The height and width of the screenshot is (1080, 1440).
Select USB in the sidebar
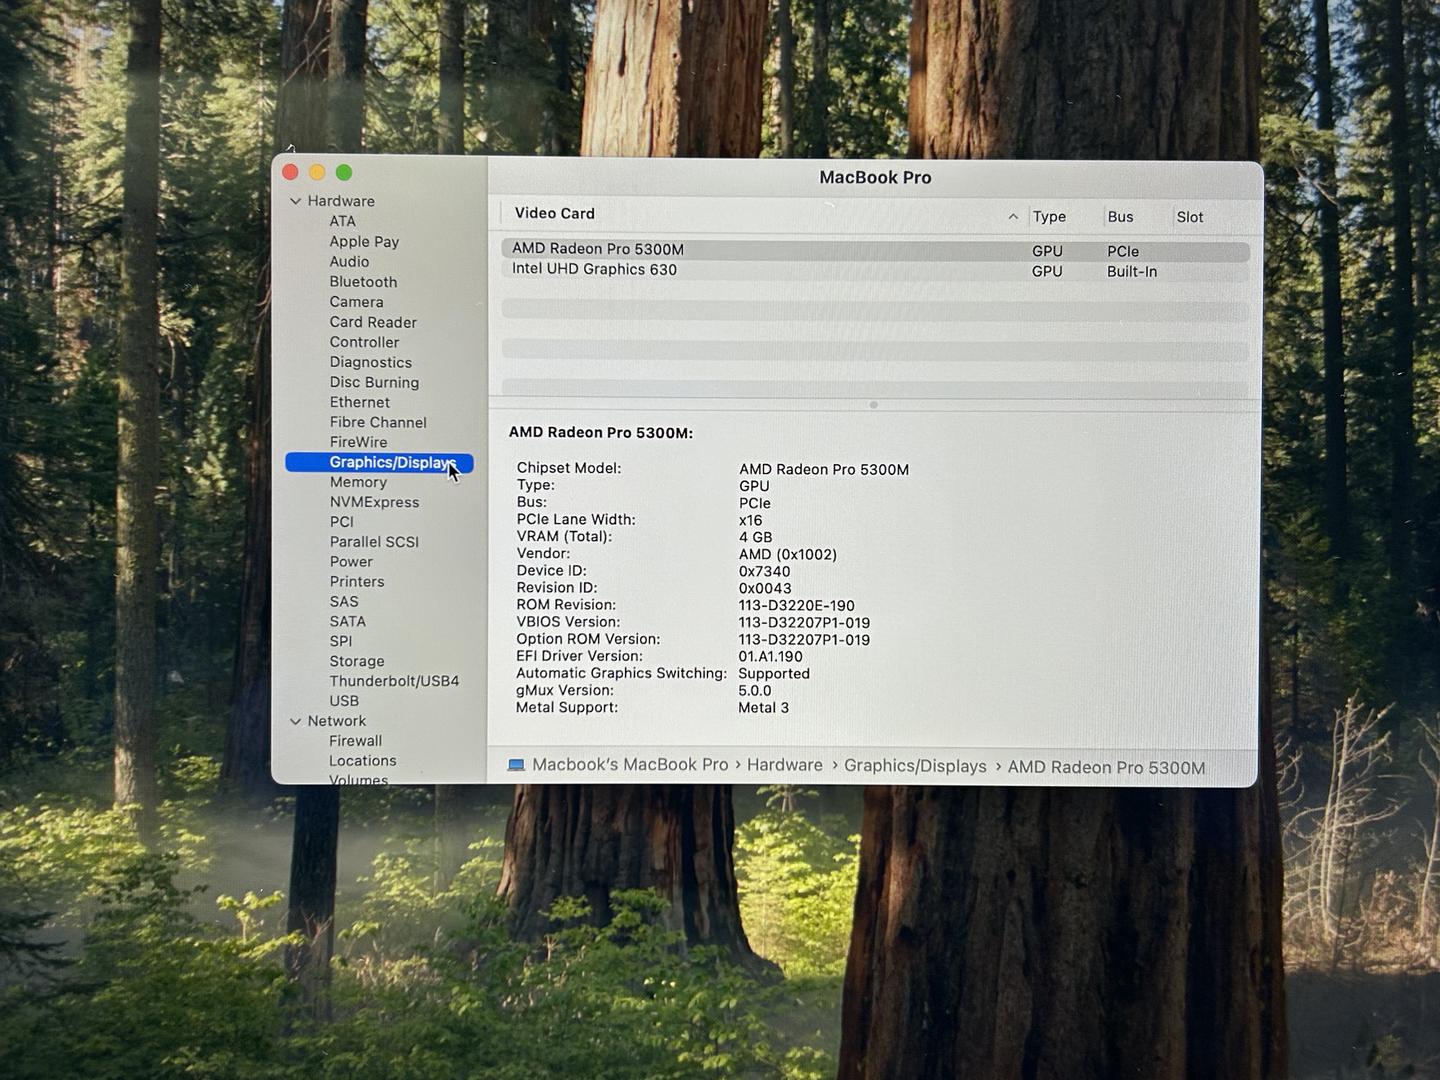(344, 701)
